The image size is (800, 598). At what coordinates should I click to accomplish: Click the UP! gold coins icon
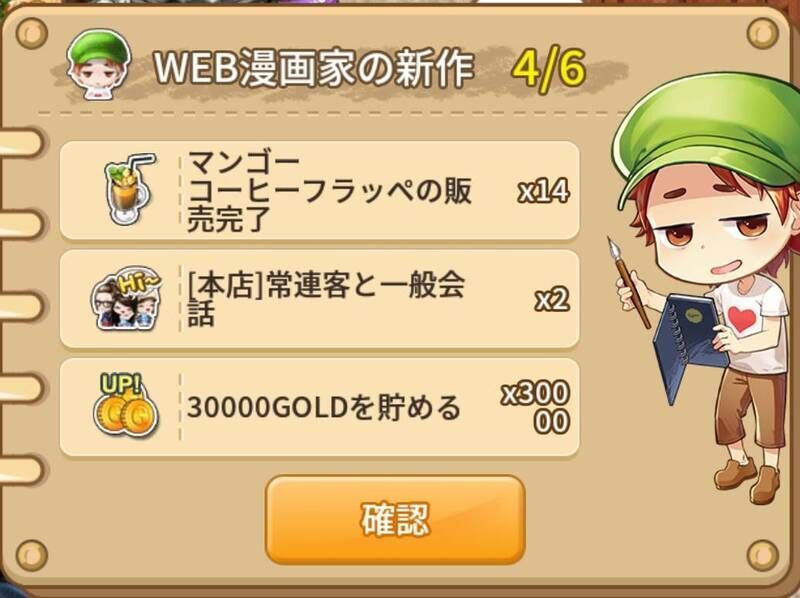click(126, 406)
